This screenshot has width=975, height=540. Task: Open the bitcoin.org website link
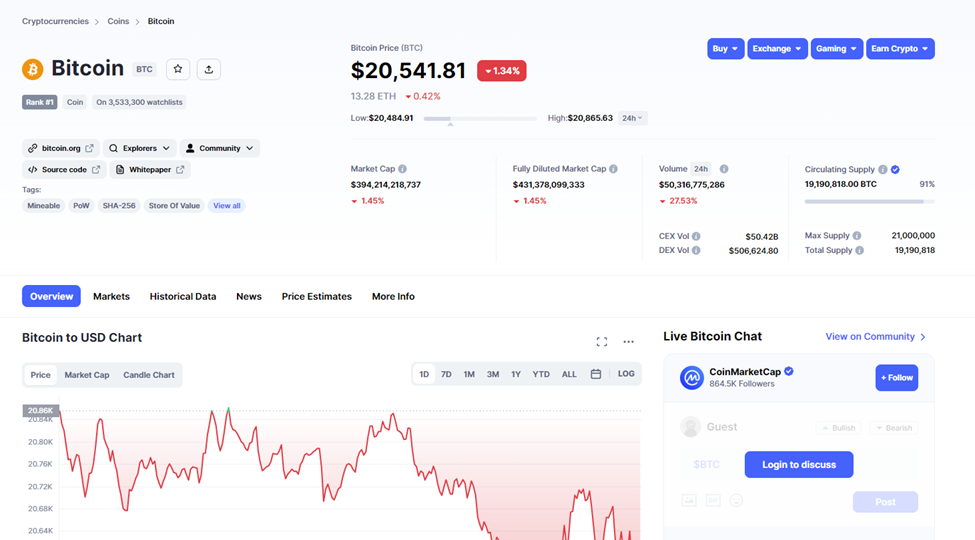(x=61, y=148)
